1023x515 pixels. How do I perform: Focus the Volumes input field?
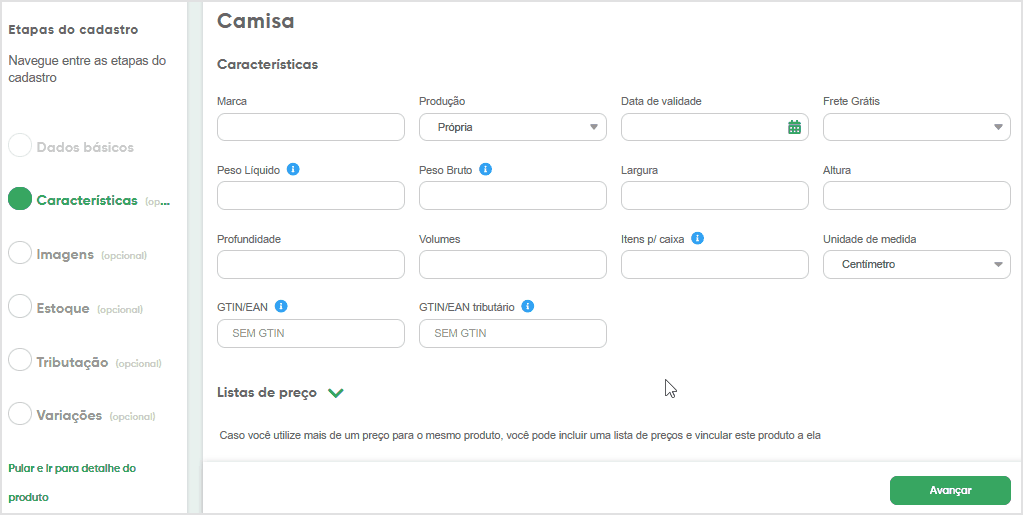click(513, 264)
